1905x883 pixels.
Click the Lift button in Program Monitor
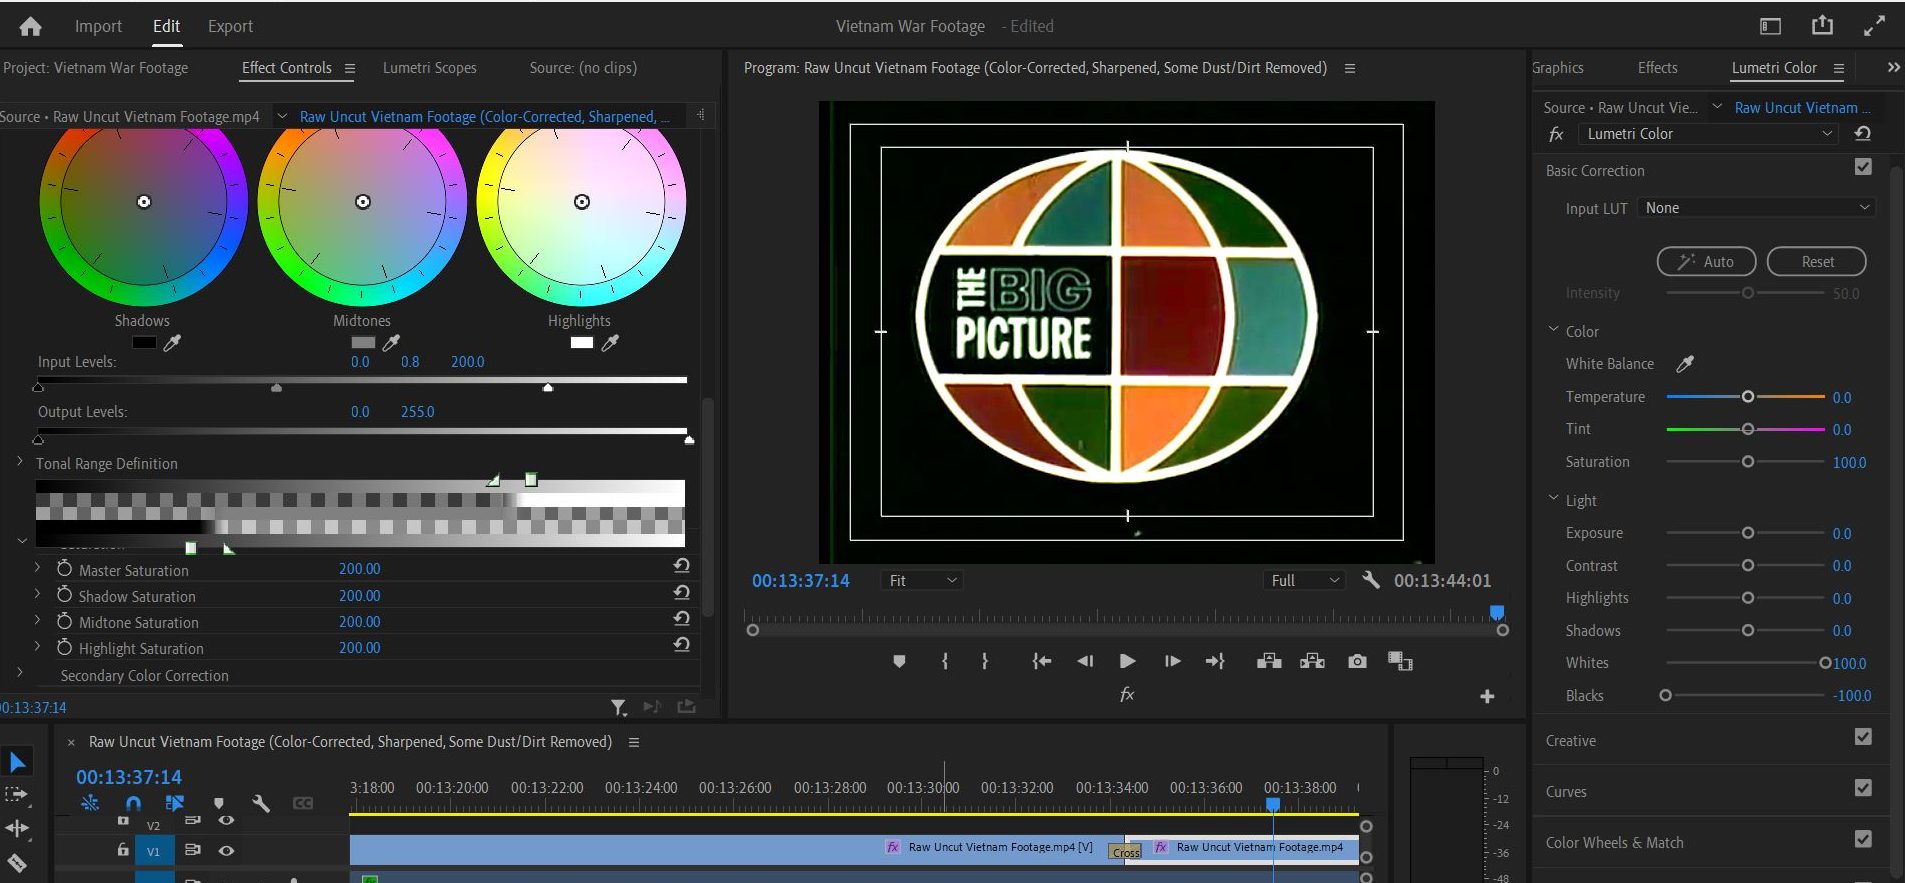(1269, 661)
